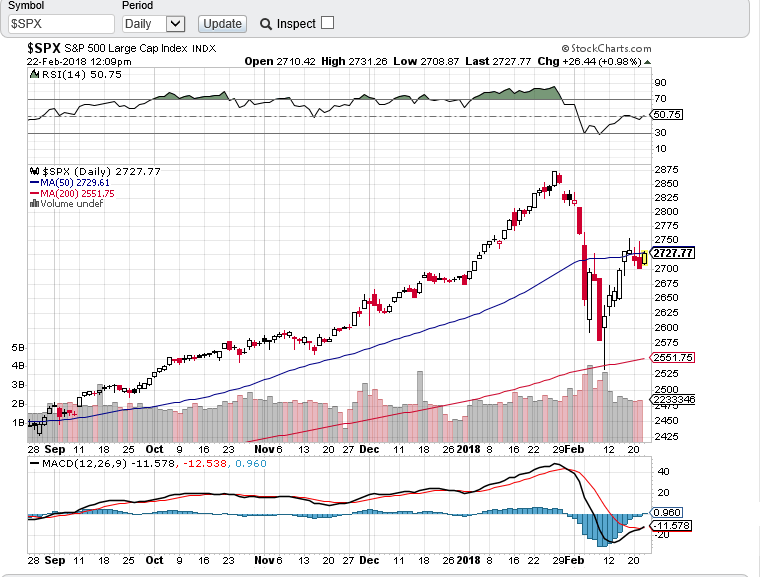
Task: Click the MACD(12,26,9) legend label
Action: click(84, 464)
